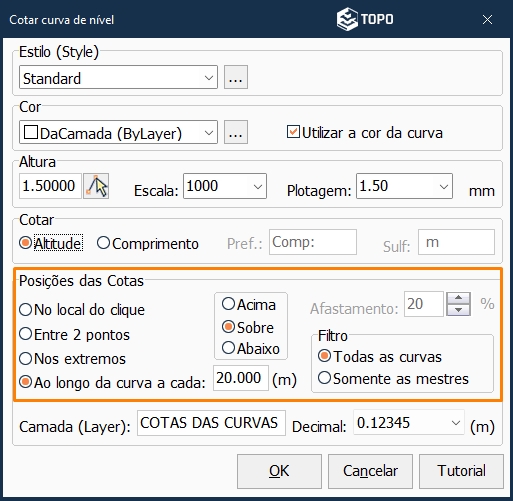Image resolution: width=513 pixels, height=501 pixels.
Task: Open style editor ellipsis button
Action: click(x=236, y=77)
